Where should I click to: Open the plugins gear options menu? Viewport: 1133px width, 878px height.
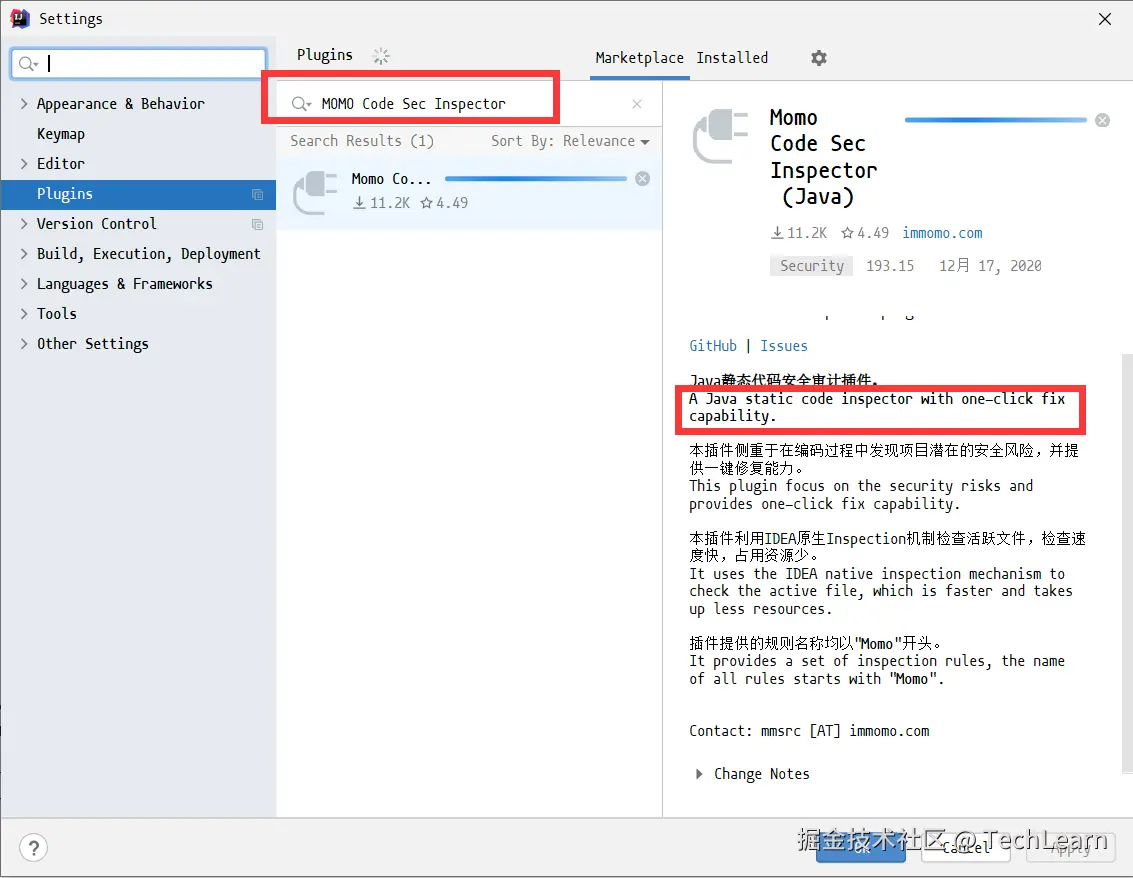[819, 58]
